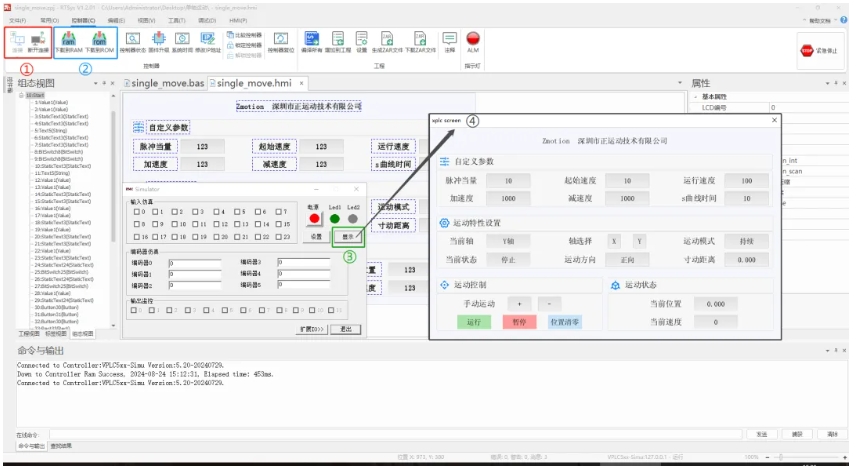The height and width of the screenshot is (471, 856).
Task: Click gray Led2 indicator in Simulator
Action: click(353, 219)
